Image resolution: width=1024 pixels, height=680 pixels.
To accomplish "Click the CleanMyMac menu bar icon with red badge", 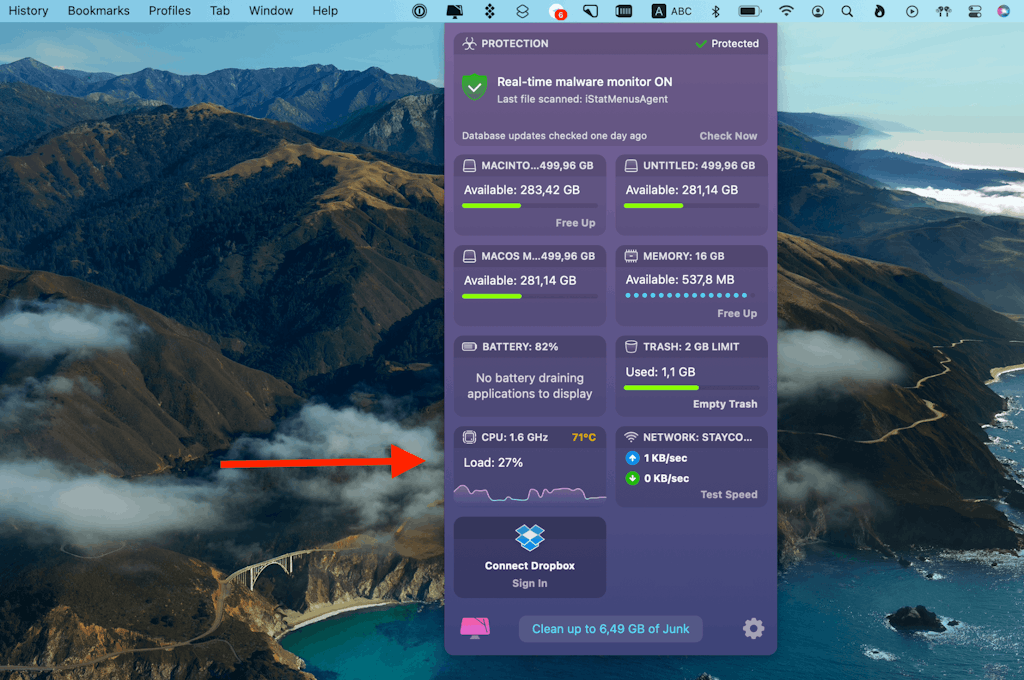I will (x=558, y=11).
